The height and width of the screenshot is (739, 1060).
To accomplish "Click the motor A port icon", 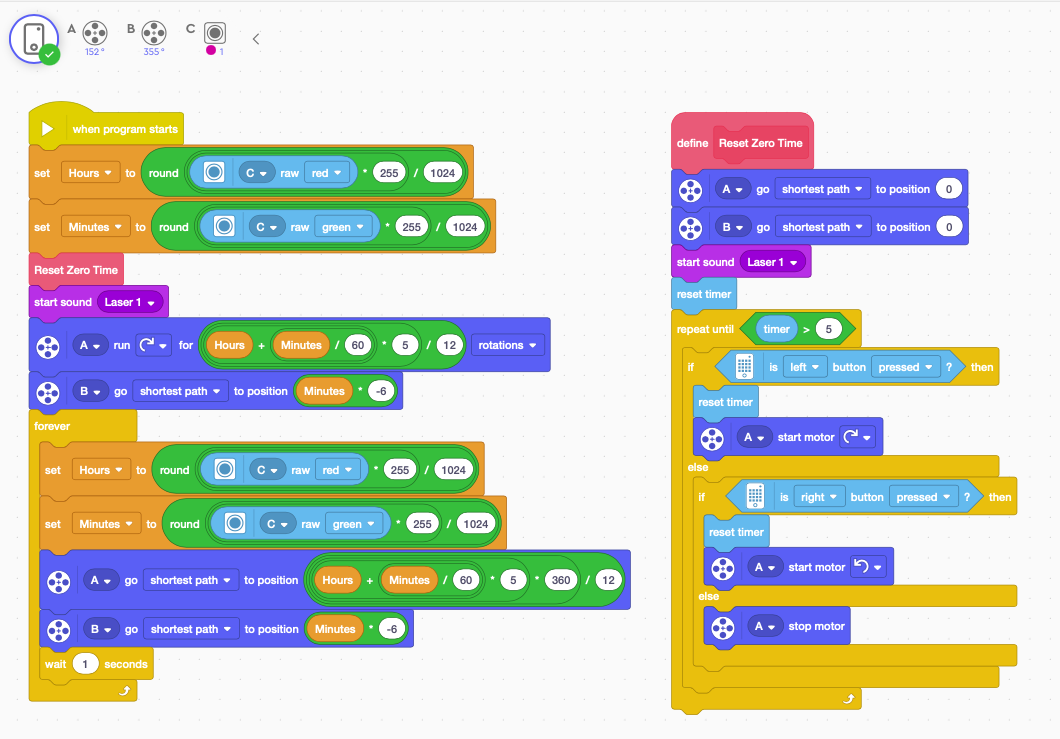I will tap(96, 32).
